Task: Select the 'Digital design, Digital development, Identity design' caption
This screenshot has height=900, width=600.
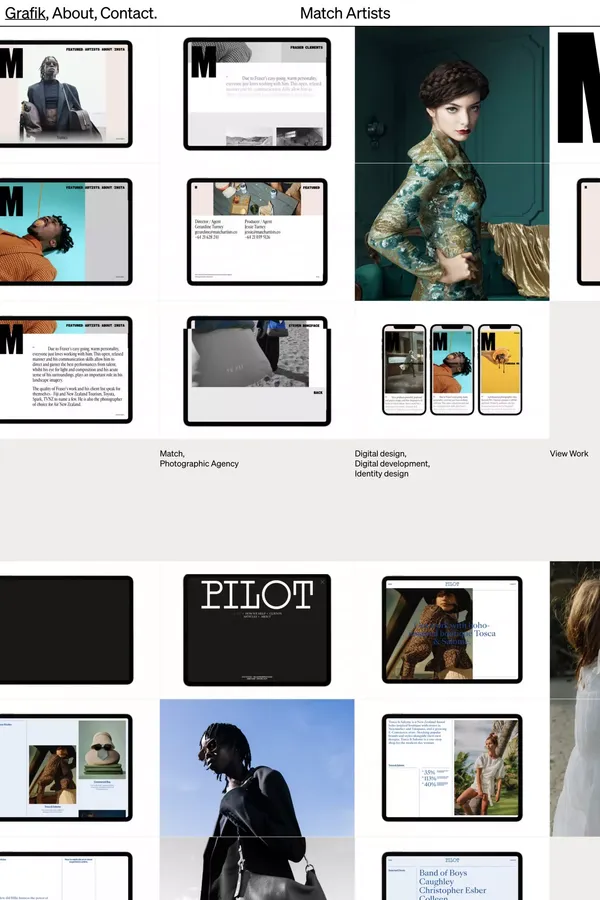Action: pos(392,463)
